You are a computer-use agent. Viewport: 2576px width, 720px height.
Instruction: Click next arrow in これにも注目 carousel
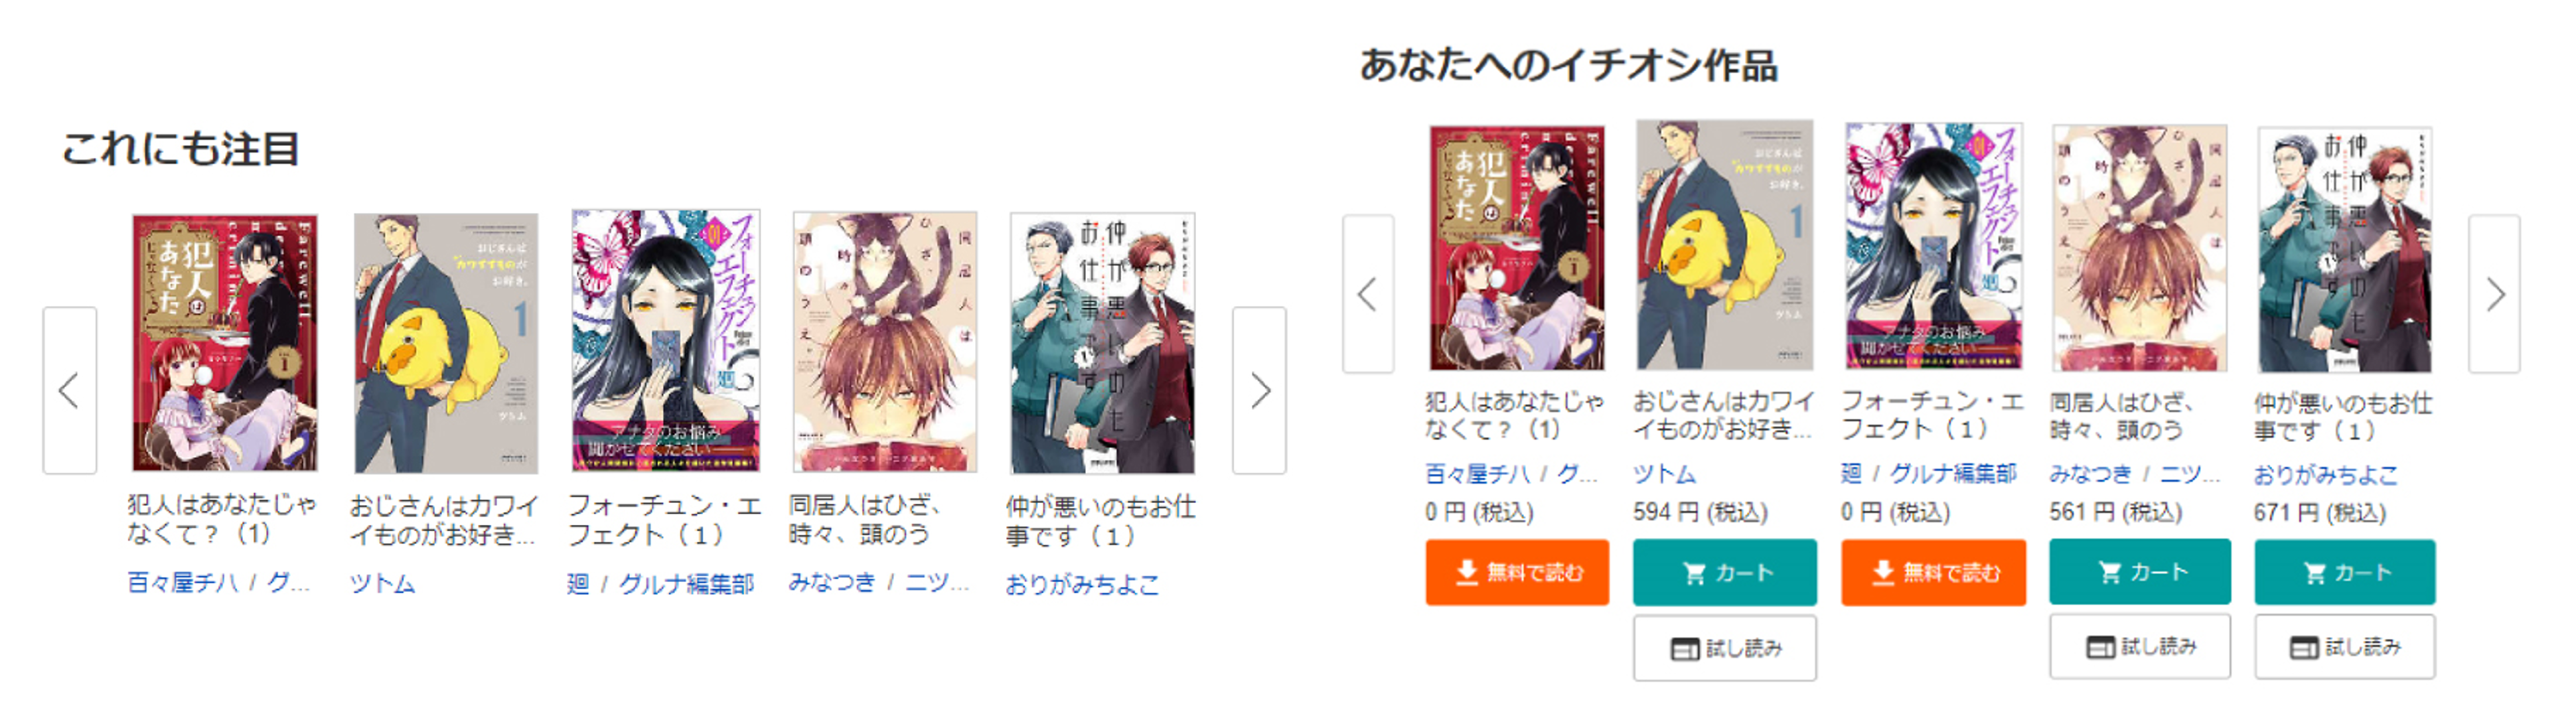1259,390
